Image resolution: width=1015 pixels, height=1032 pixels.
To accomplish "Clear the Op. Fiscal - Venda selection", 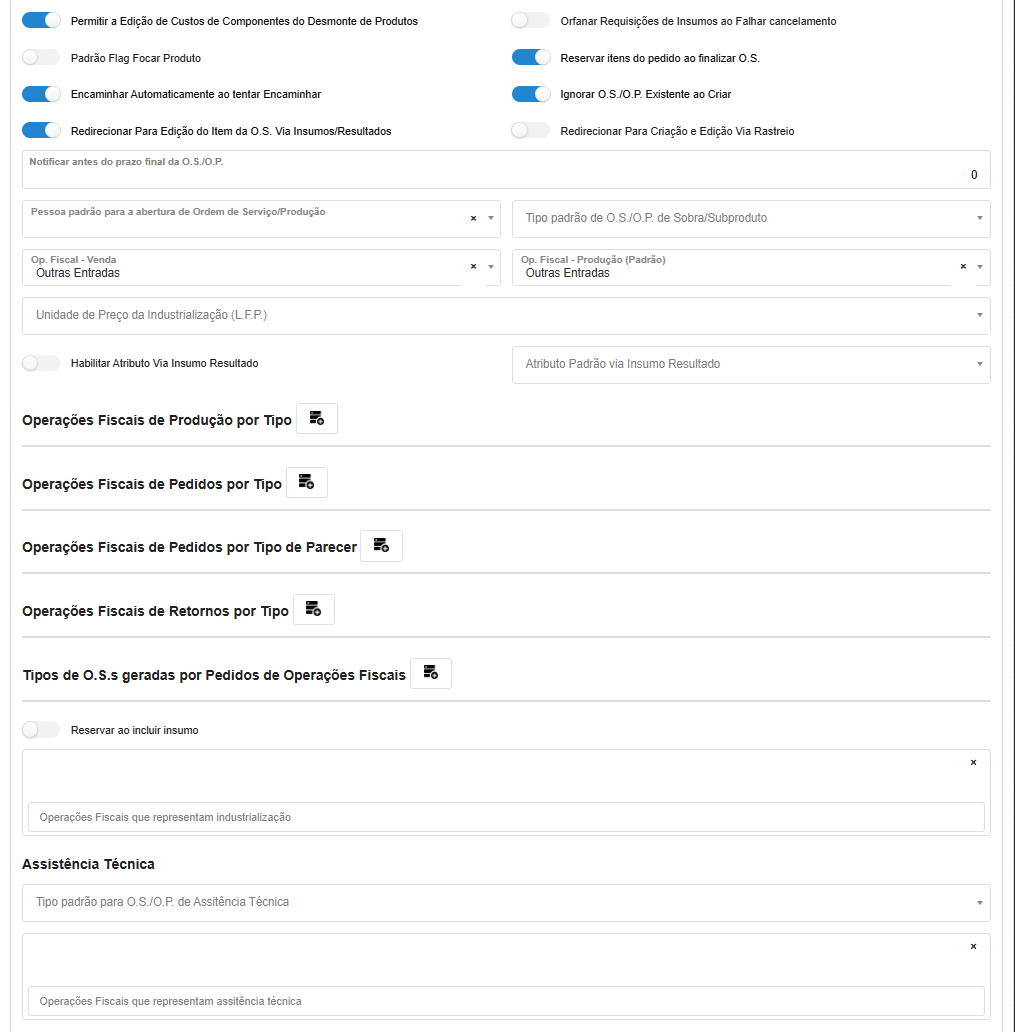I will pos(473,267).
